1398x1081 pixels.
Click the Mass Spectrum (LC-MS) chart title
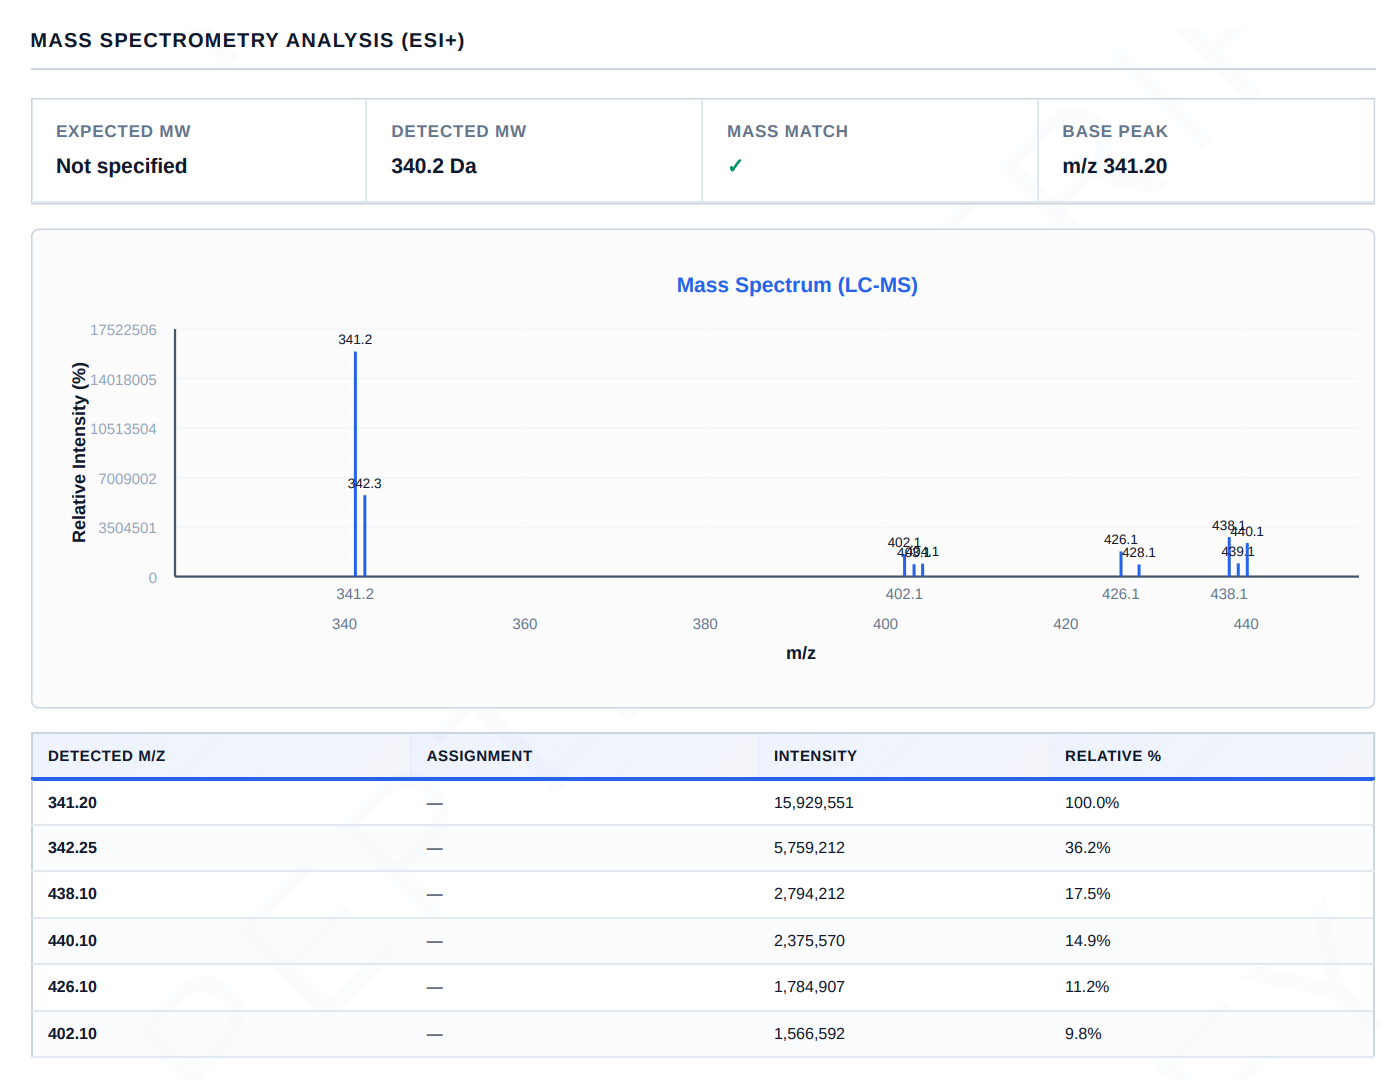[797, 285]
